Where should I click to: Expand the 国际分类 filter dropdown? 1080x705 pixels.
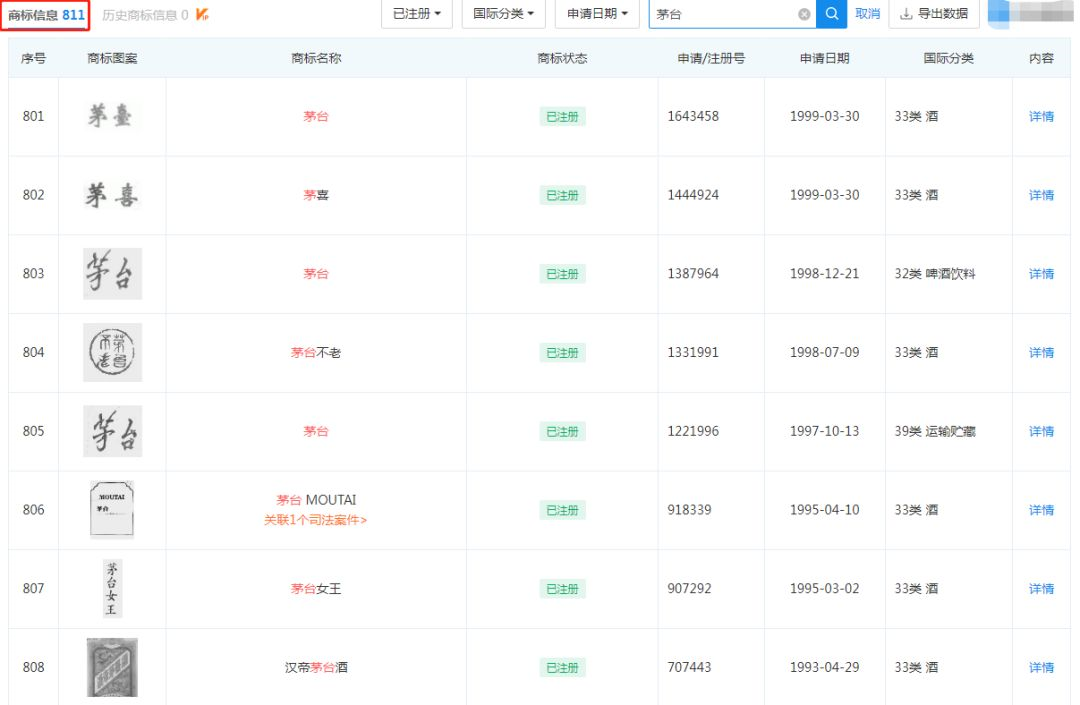(503, 14)
